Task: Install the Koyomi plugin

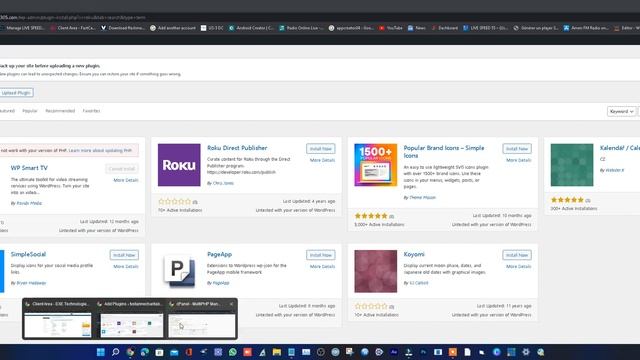Action: point(517,255)
